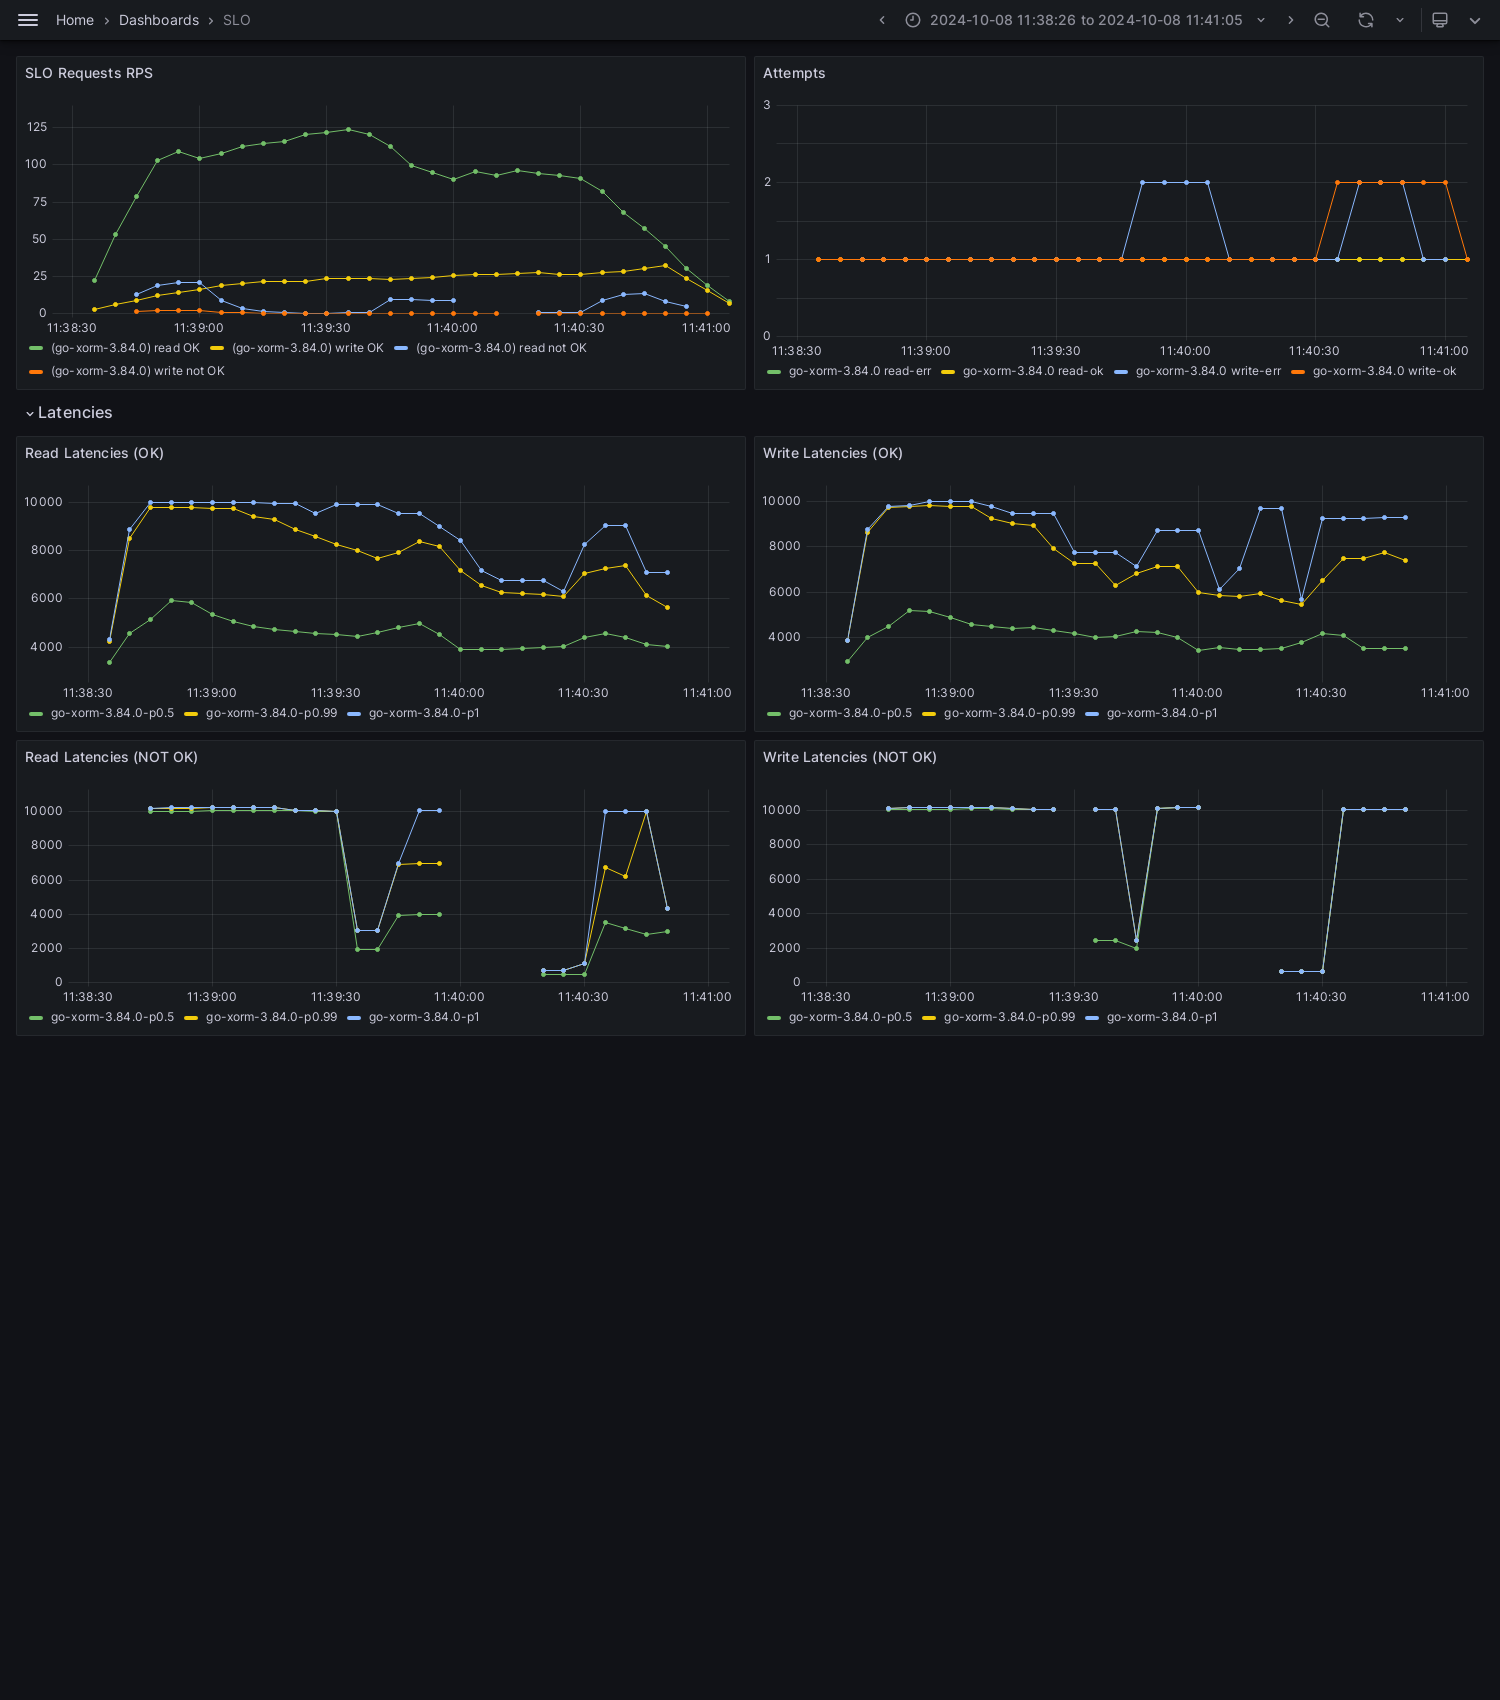This screenshot has height=1700, width=1500.
Task: Open Attempts panel title
Action: point(794,73)
